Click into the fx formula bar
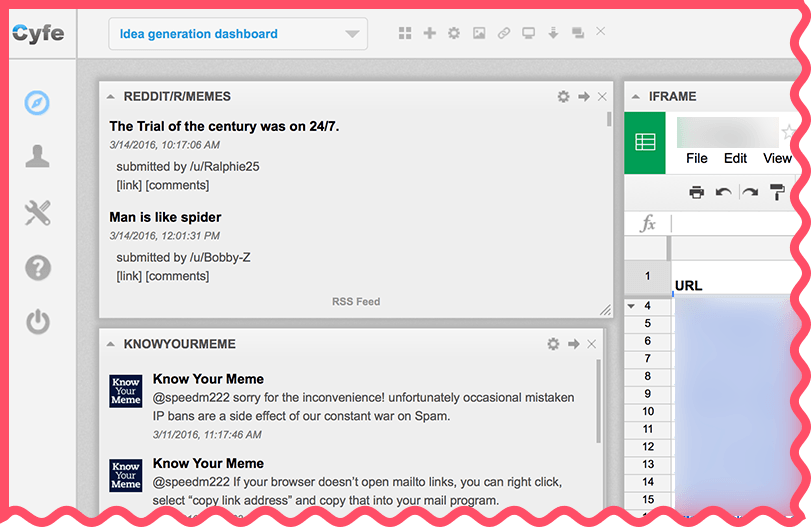 (734, 223)
